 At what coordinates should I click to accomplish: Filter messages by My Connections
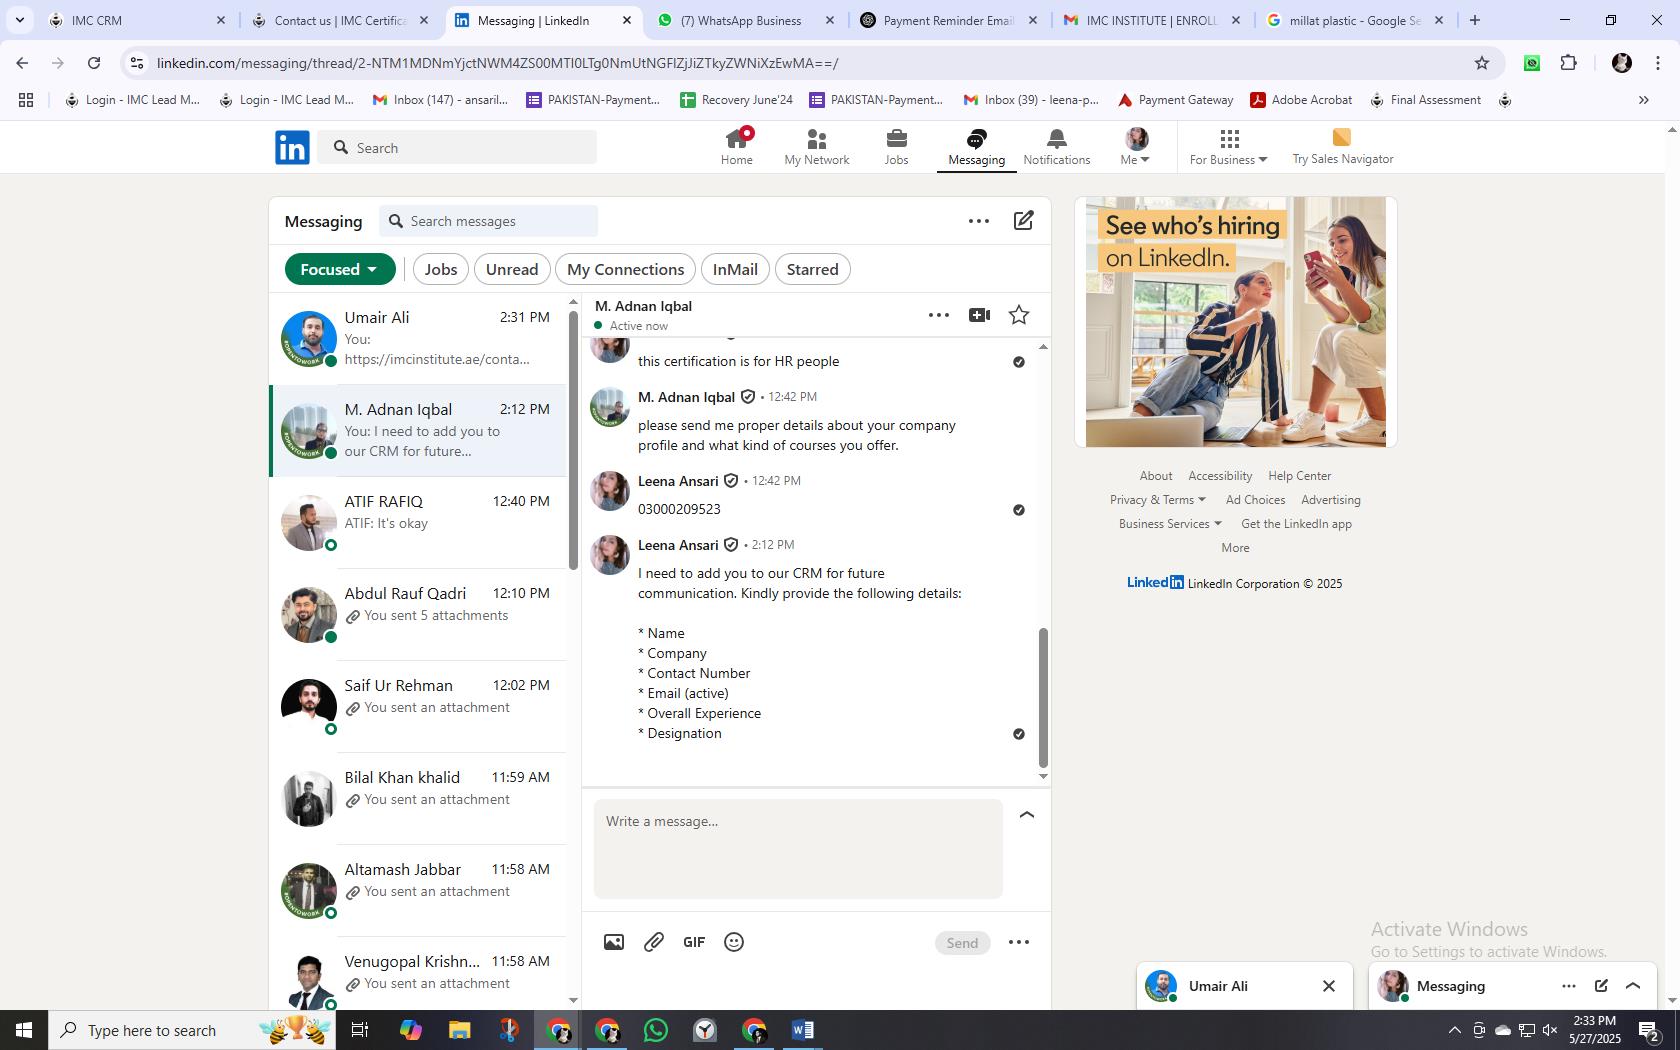(625, 269)
